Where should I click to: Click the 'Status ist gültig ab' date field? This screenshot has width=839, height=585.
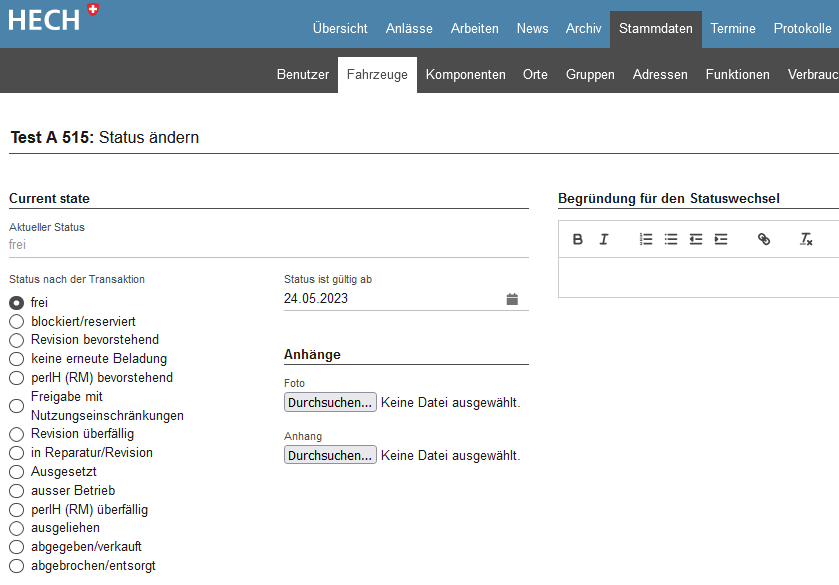point(390,299)
